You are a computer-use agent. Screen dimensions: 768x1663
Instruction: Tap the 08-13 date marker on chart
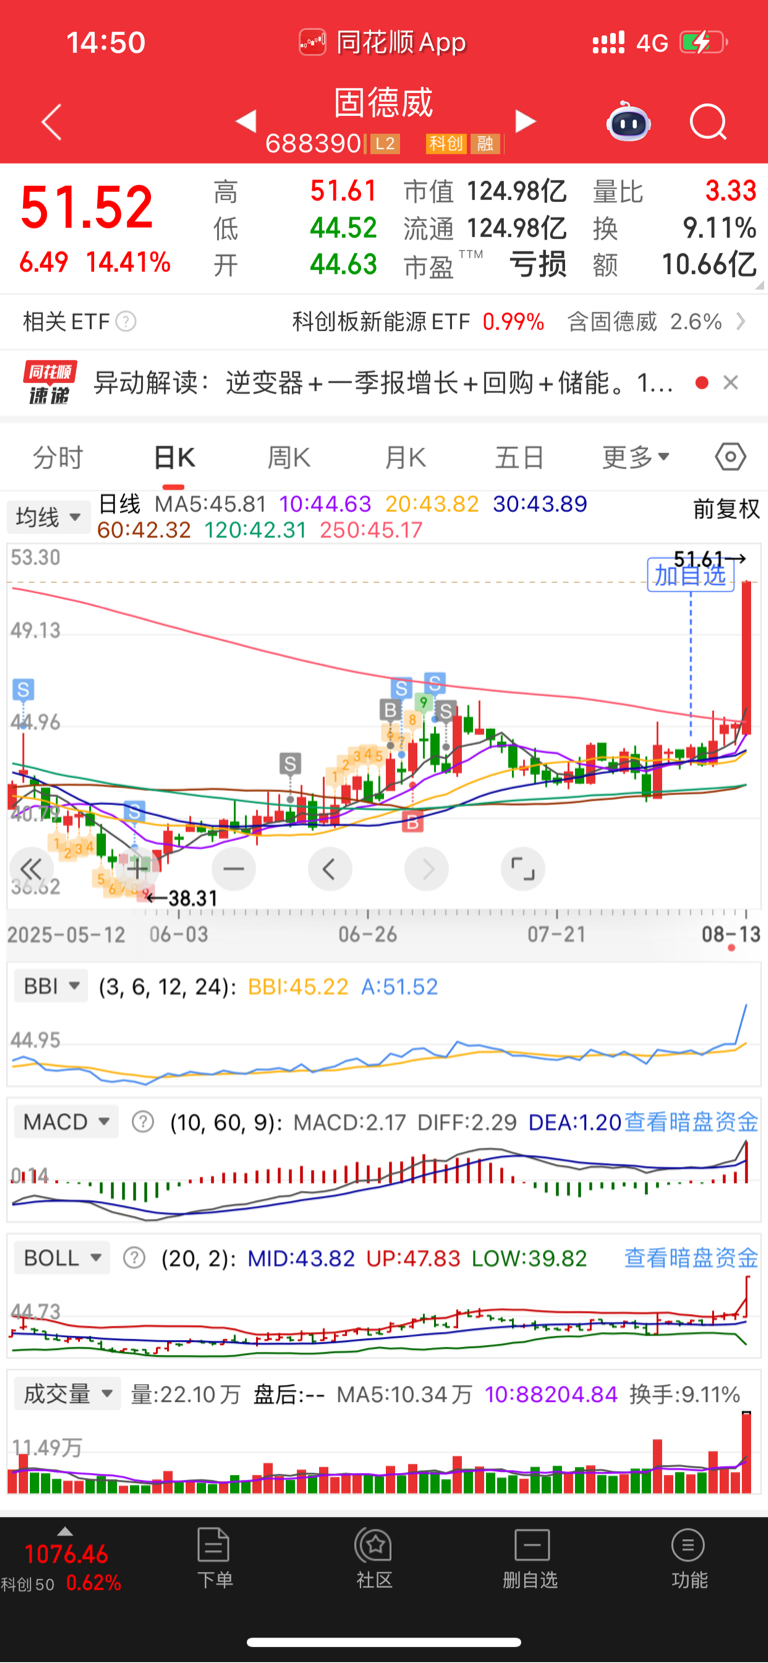click(x=731, y=934)
